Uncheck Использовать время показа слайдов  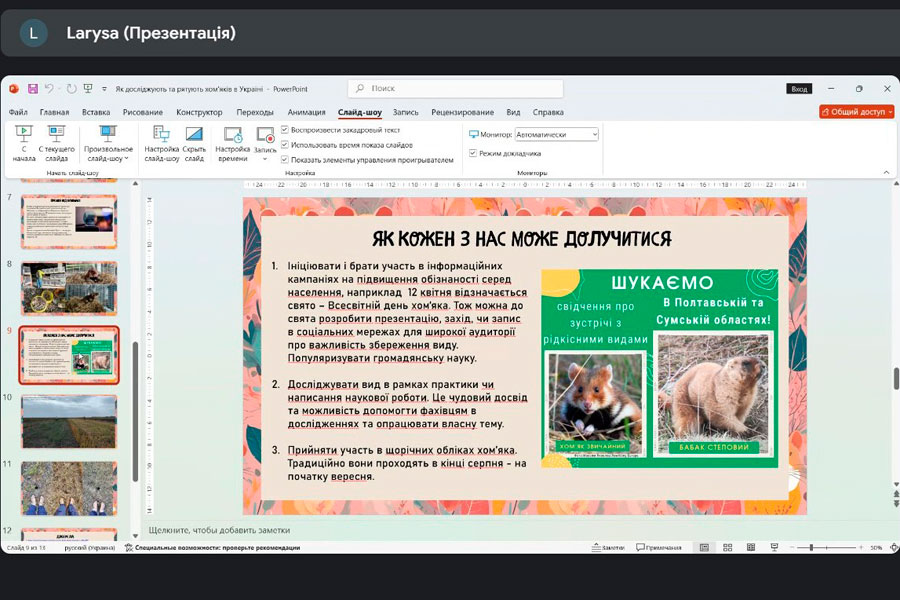pyautogui.click(x=286, y=145)
